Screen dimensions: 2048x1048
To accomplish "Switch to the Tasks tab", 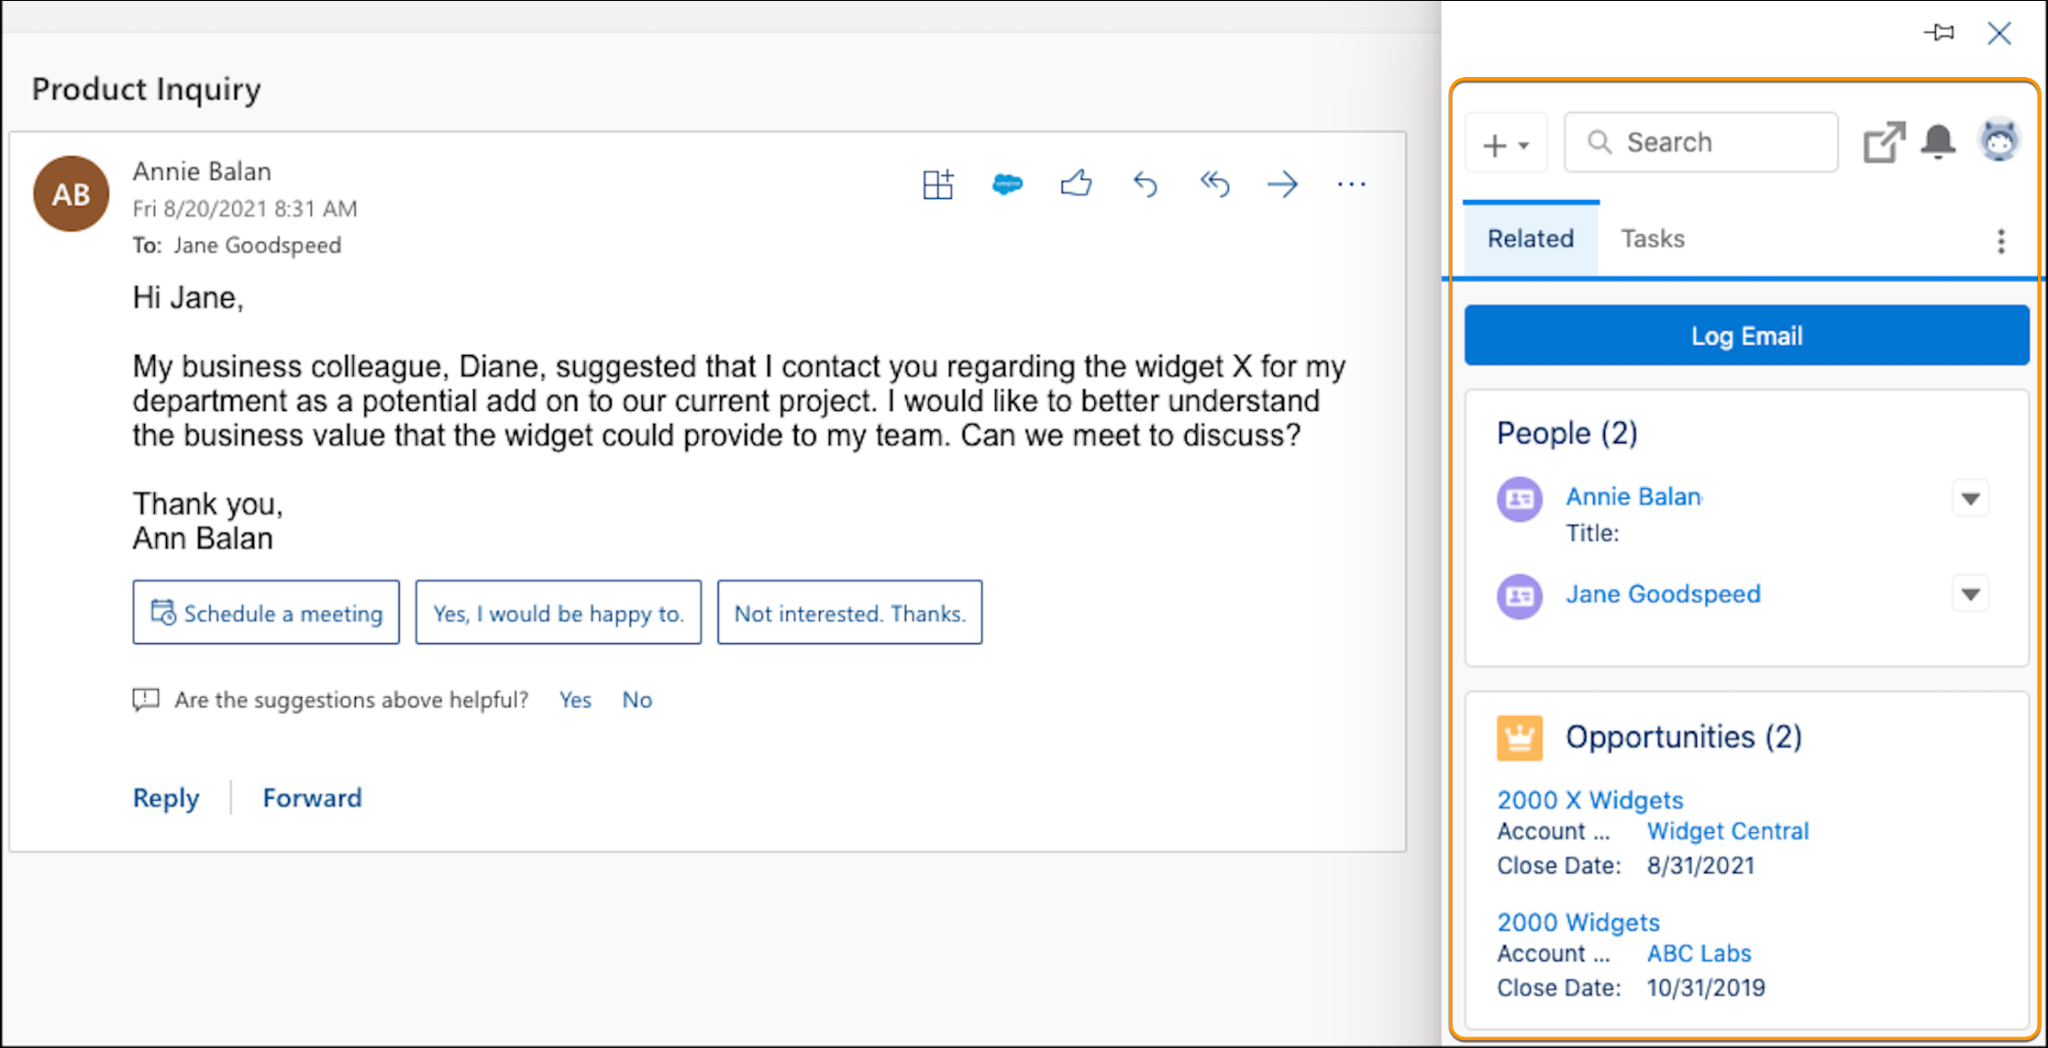I will 1652,238.
